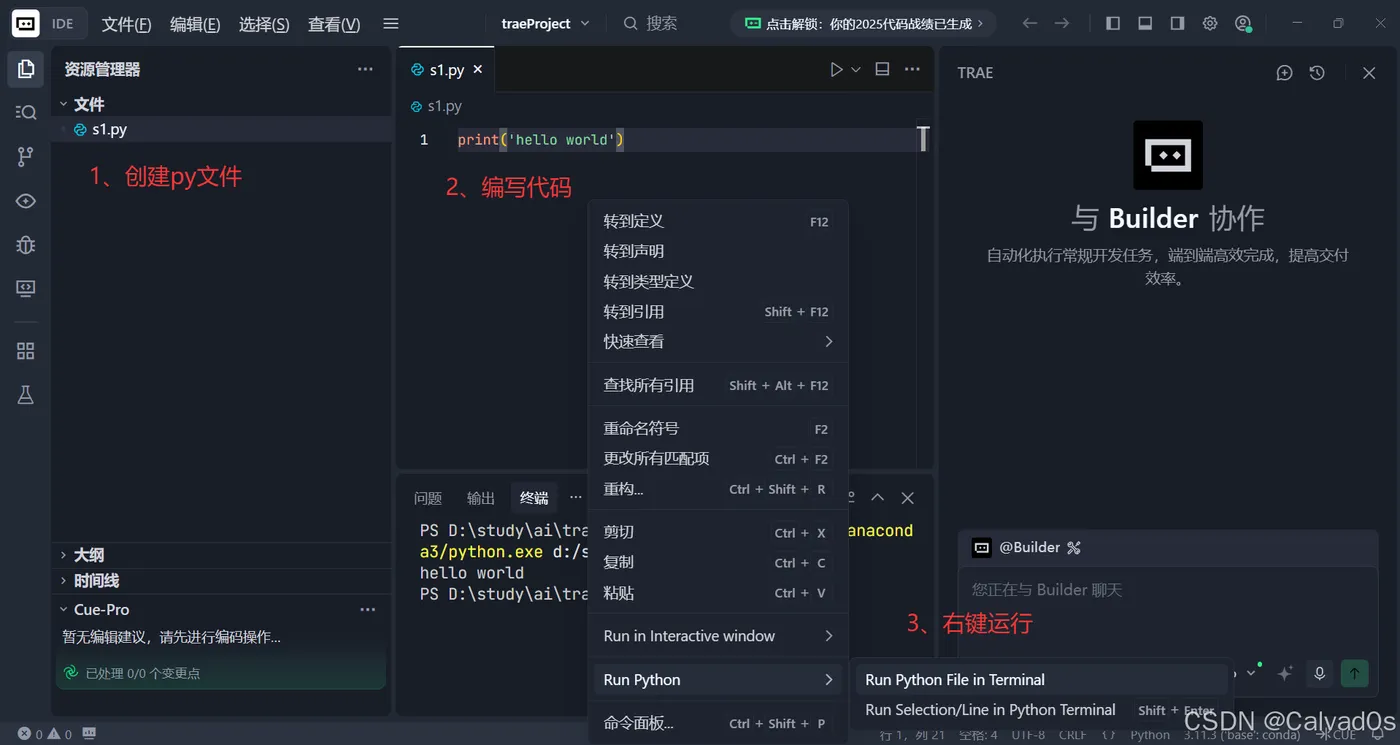Open the settings gear in the title bar
The width and height of the screenshot is (1400, 745).
pos(1210,23)
